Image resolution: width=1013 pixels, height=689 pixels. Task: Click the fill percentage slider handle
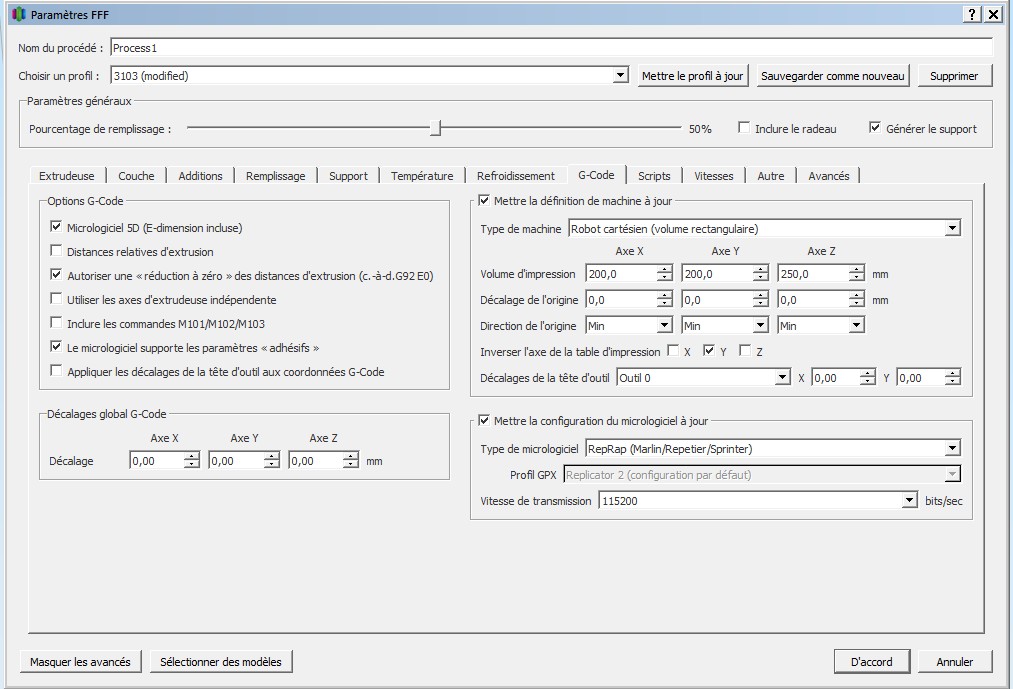[435, 128]
